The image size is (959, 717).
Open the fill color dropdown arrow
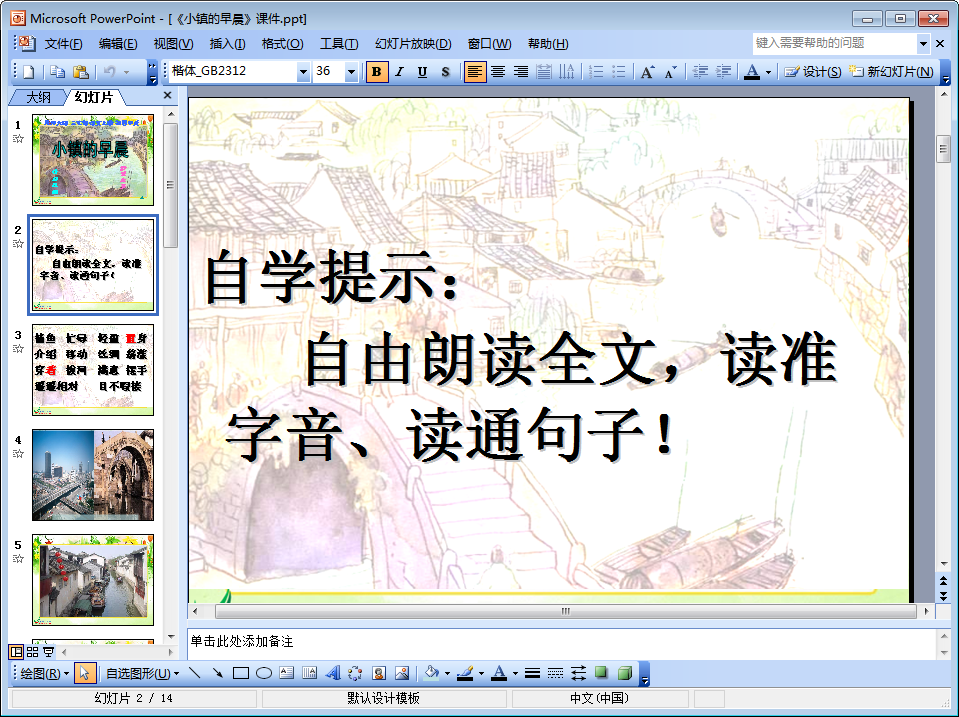click(x=447, y=674)
